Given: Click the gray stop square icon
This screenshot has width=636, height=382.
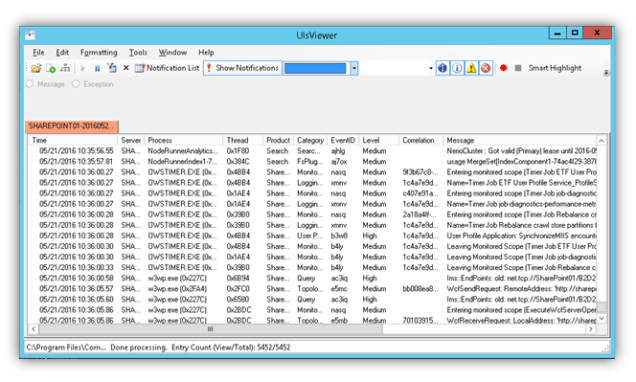Looking at the screenshot, I should 518,68.
